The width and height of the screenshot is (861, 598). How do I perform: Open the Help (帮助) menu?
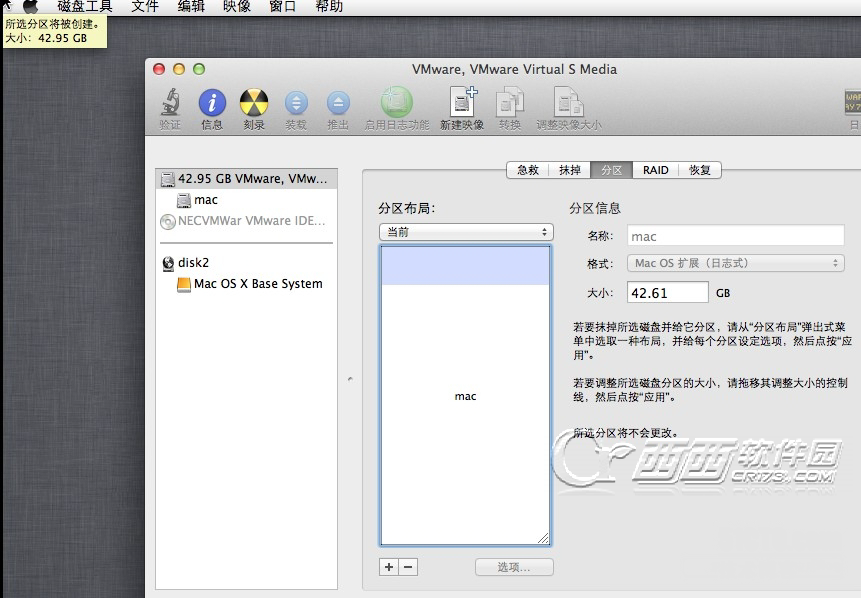coord(329,6)
